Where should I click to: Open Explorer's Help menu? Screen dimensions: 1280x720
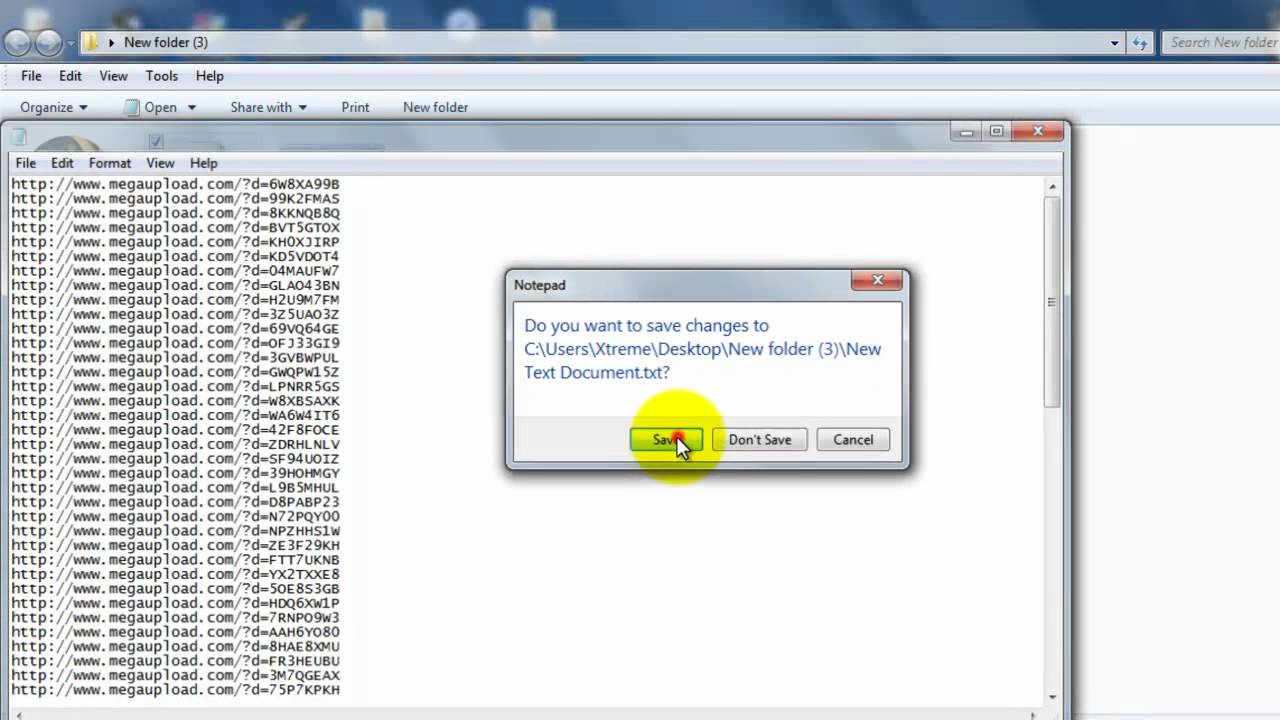coord(209,76)
